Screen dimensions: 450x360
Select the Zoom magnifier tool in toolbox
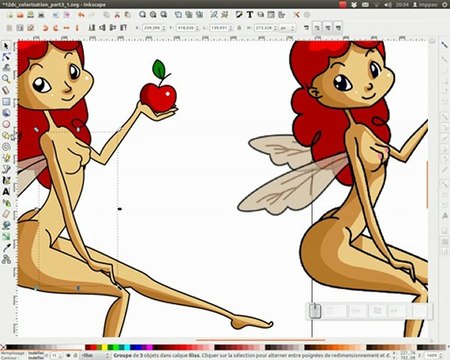pos(6,79)
